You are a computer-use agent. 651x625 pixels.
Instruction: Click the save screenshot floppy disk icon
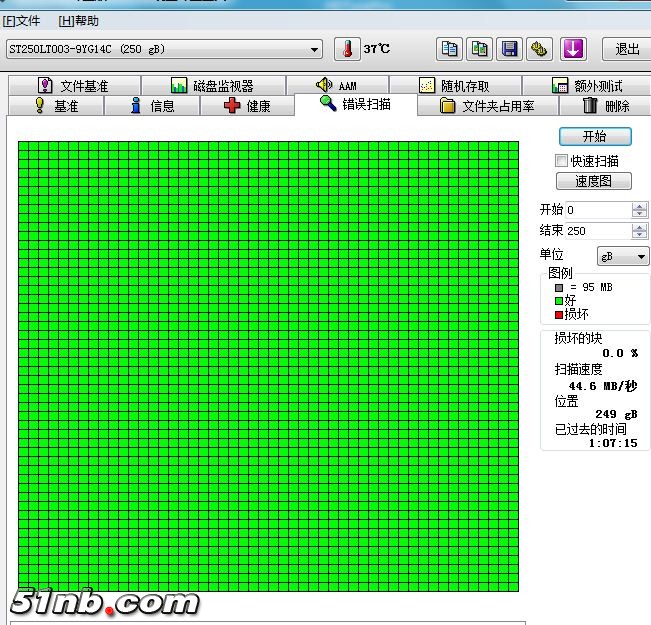[510, 49]
